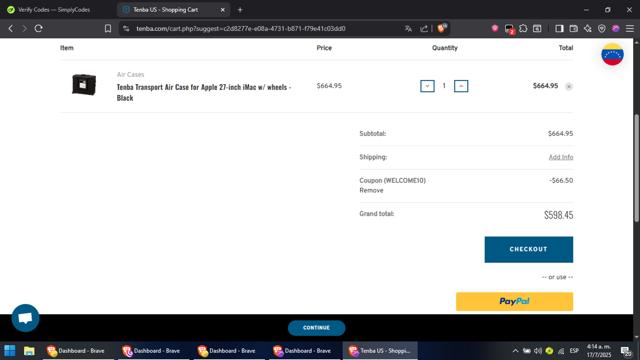Image resolution: width=640 pixels, height=360 pixels.
Task: Click the coupon discount -$66.50
Action: pyautogui.click(x=561, y=180)
